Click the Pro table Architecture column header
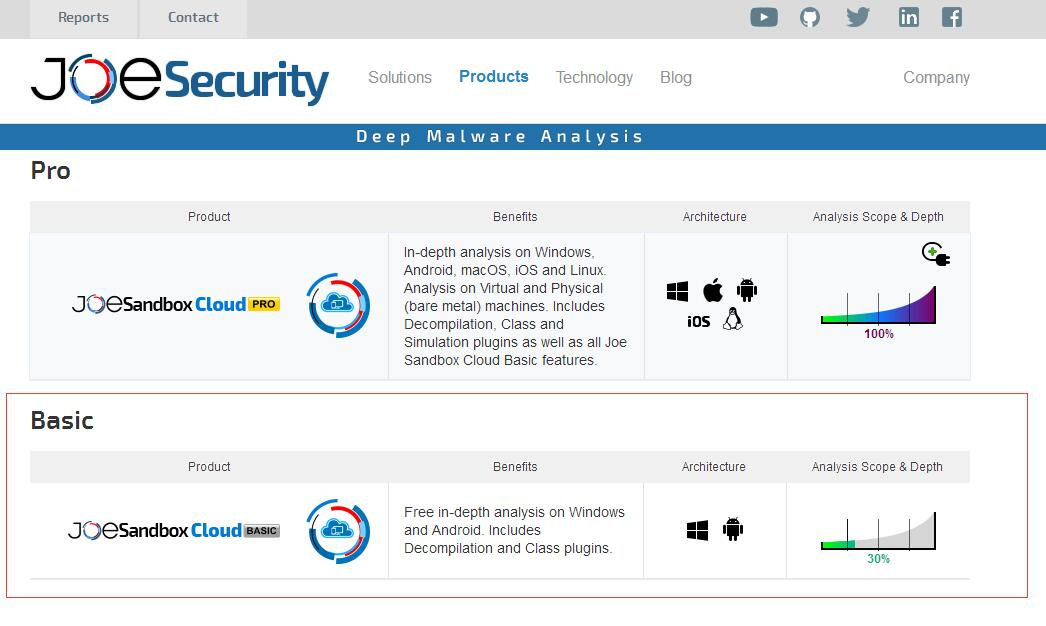 [714, 217]
